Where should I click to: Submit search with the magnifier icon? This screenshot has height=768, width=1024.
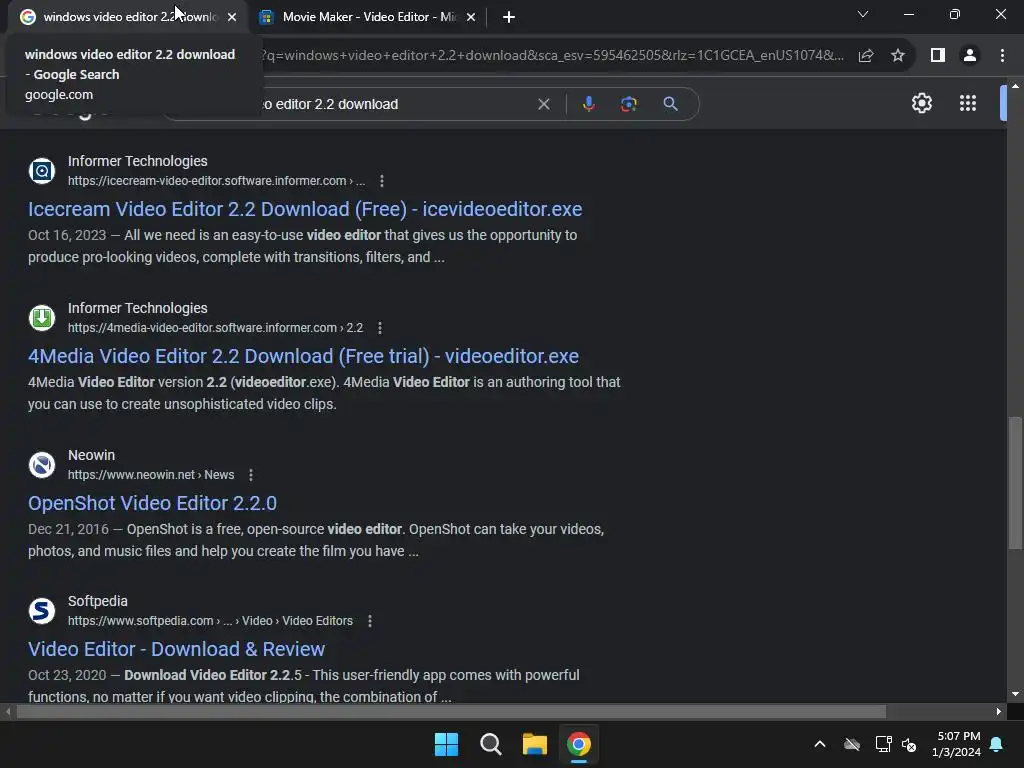(670, 104)
